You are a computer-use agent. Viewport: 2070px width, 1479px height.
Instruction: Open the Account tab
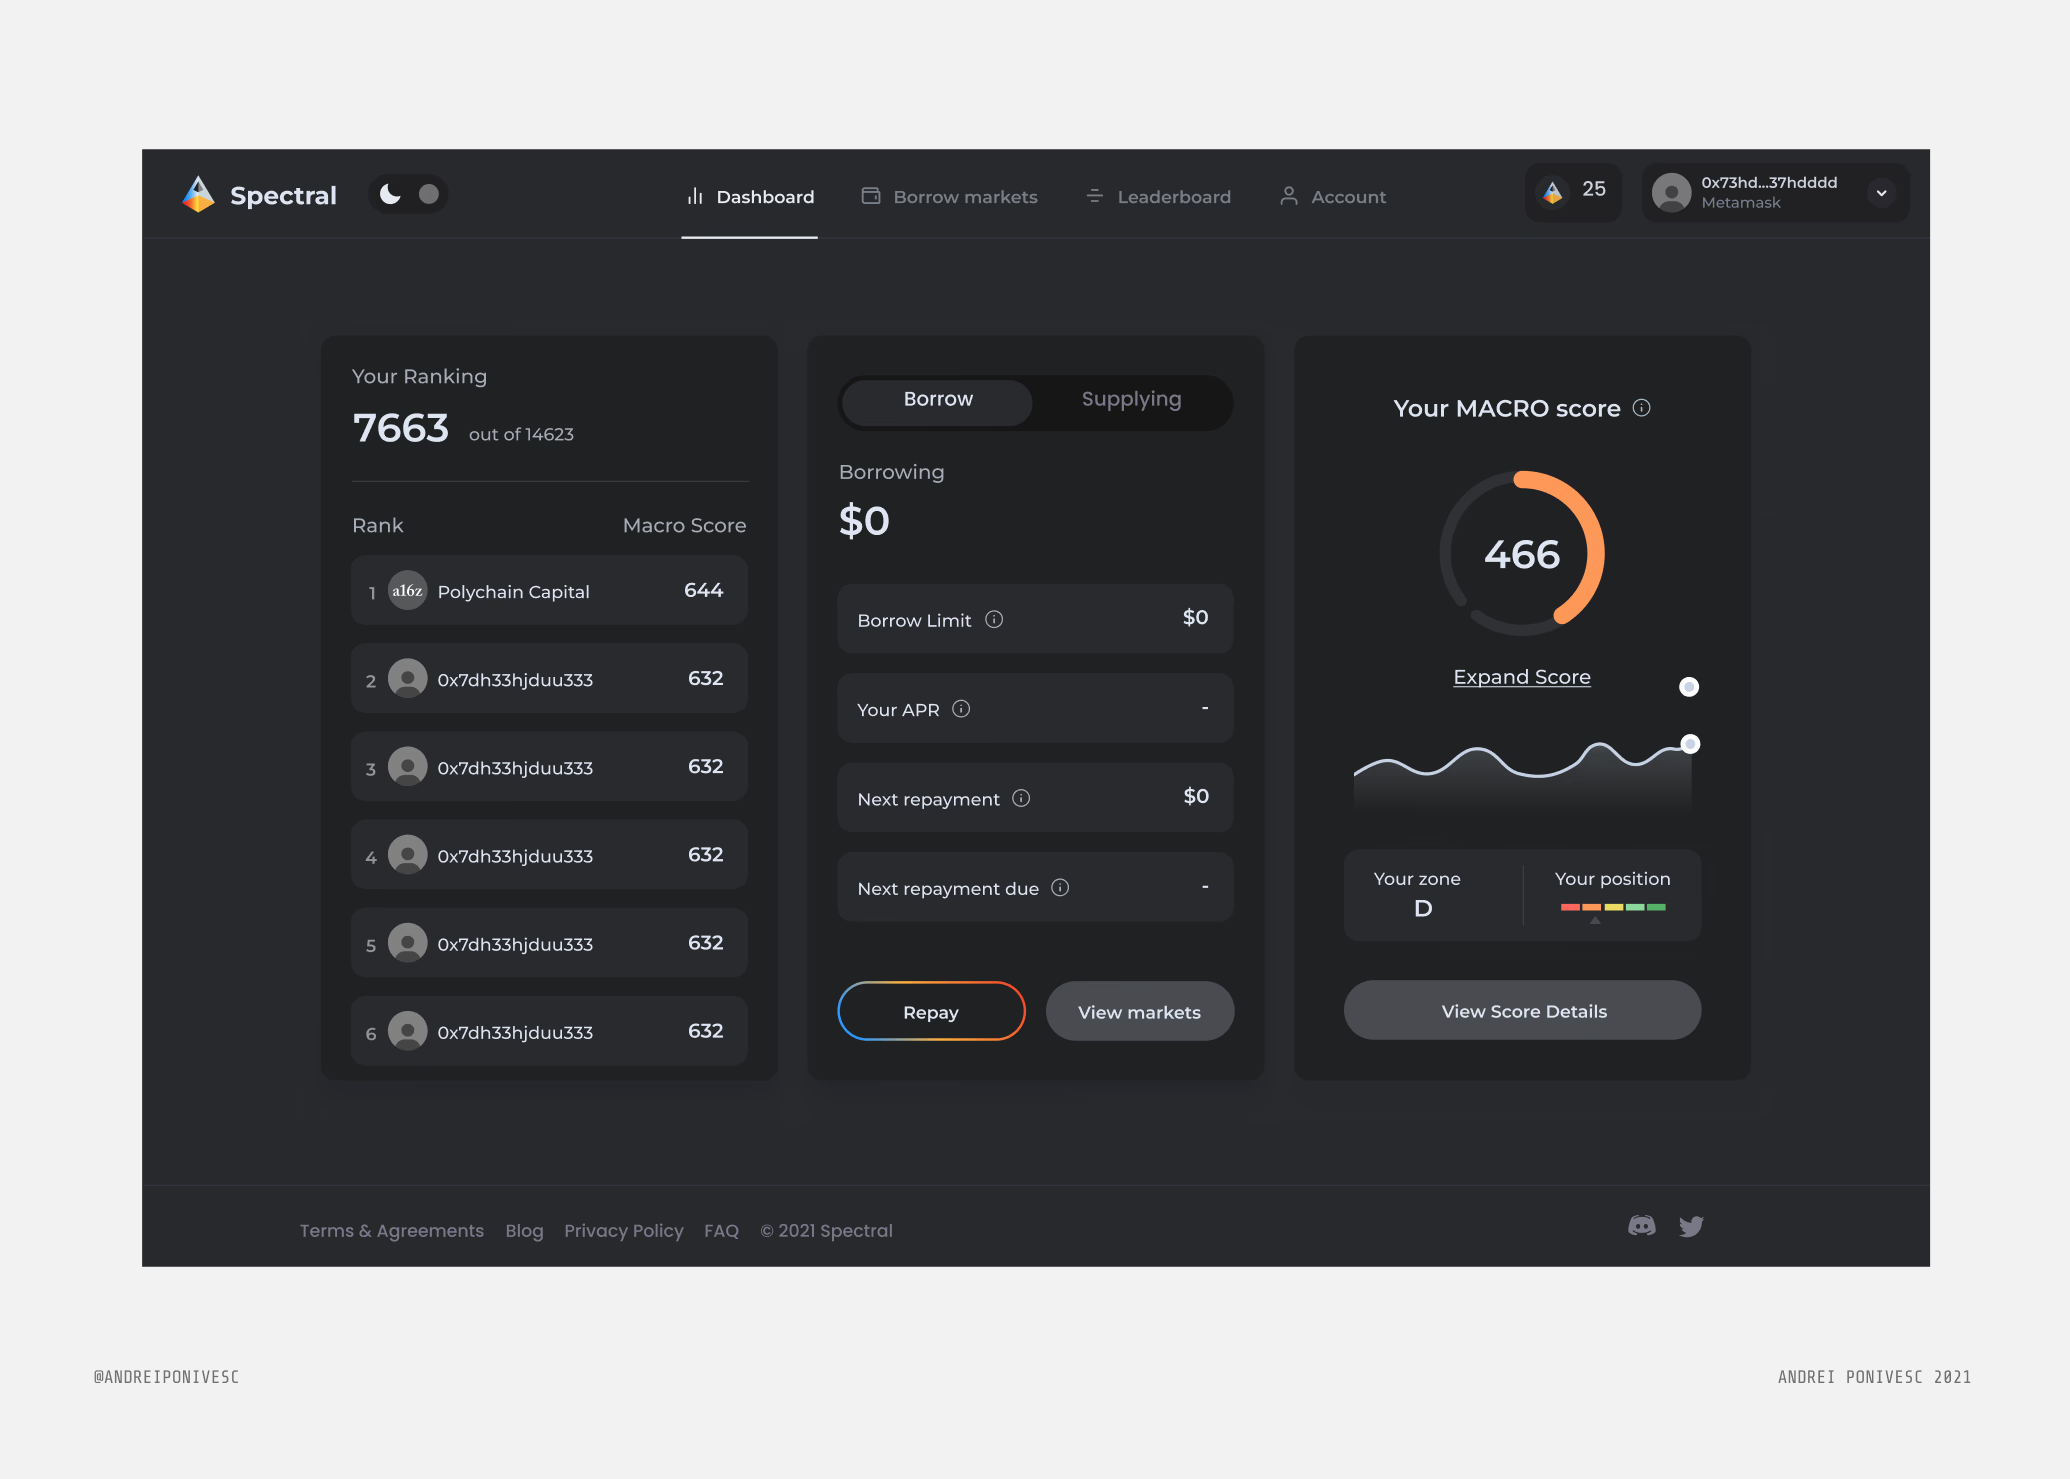[x=1333, y=197]
